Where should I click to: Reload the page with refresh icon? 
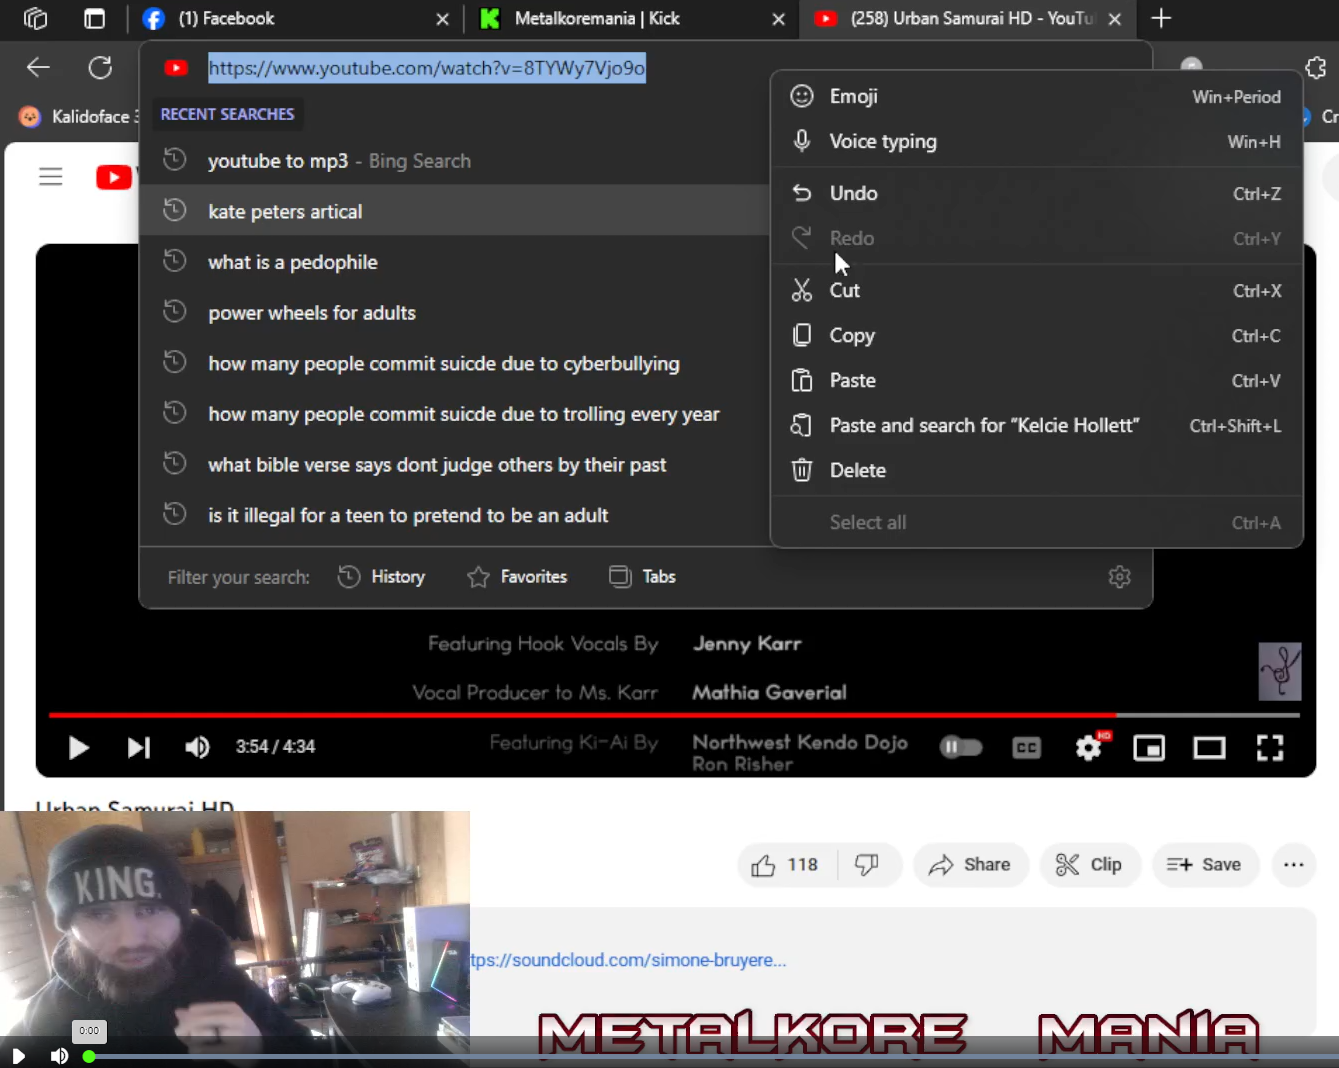tap(100, 68)
